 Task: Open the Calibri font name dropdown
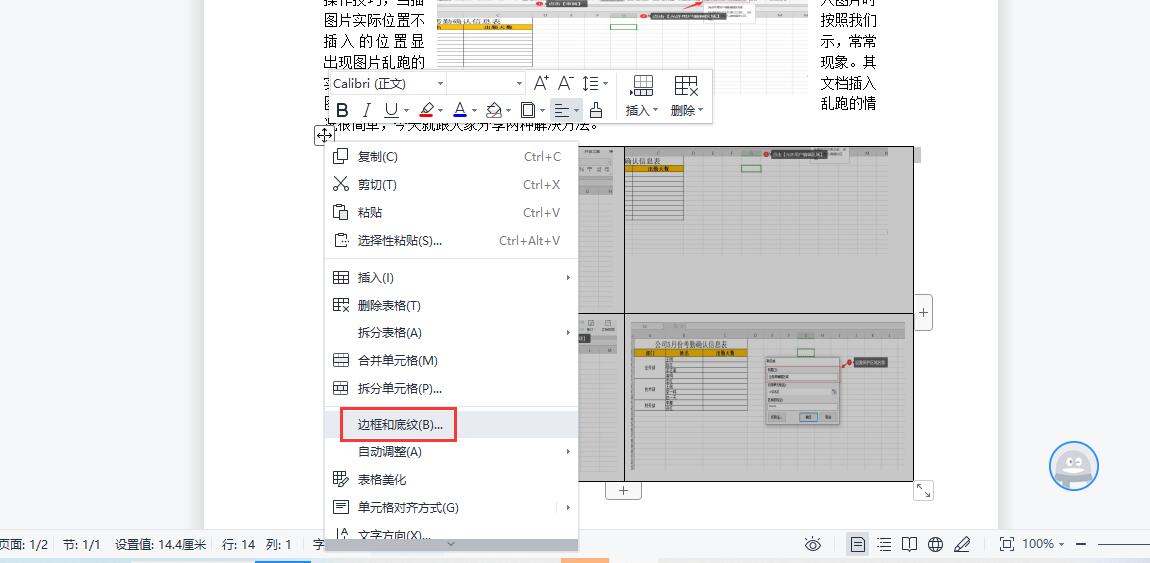coord(440,84)
